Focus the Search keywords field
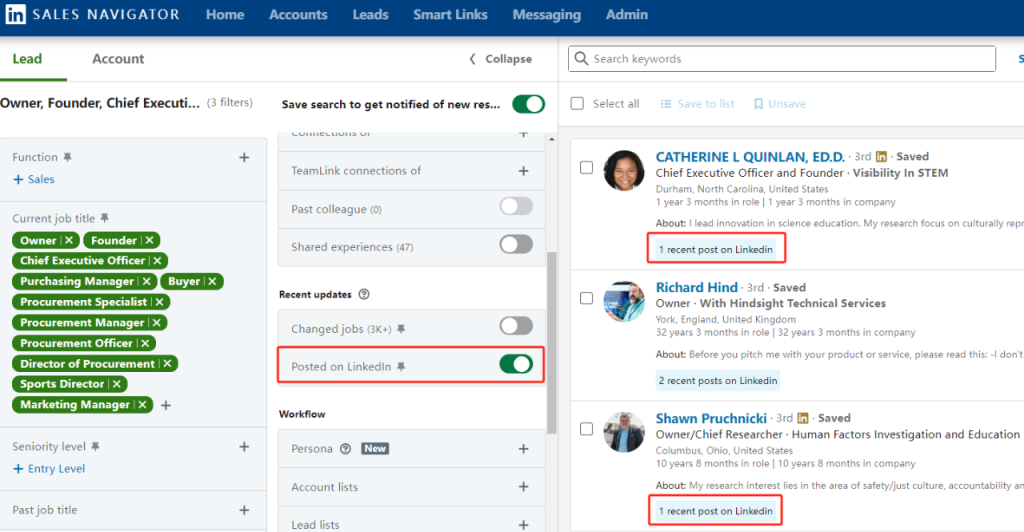Screen dimensions: 1024x532 (x=782, y=59)
